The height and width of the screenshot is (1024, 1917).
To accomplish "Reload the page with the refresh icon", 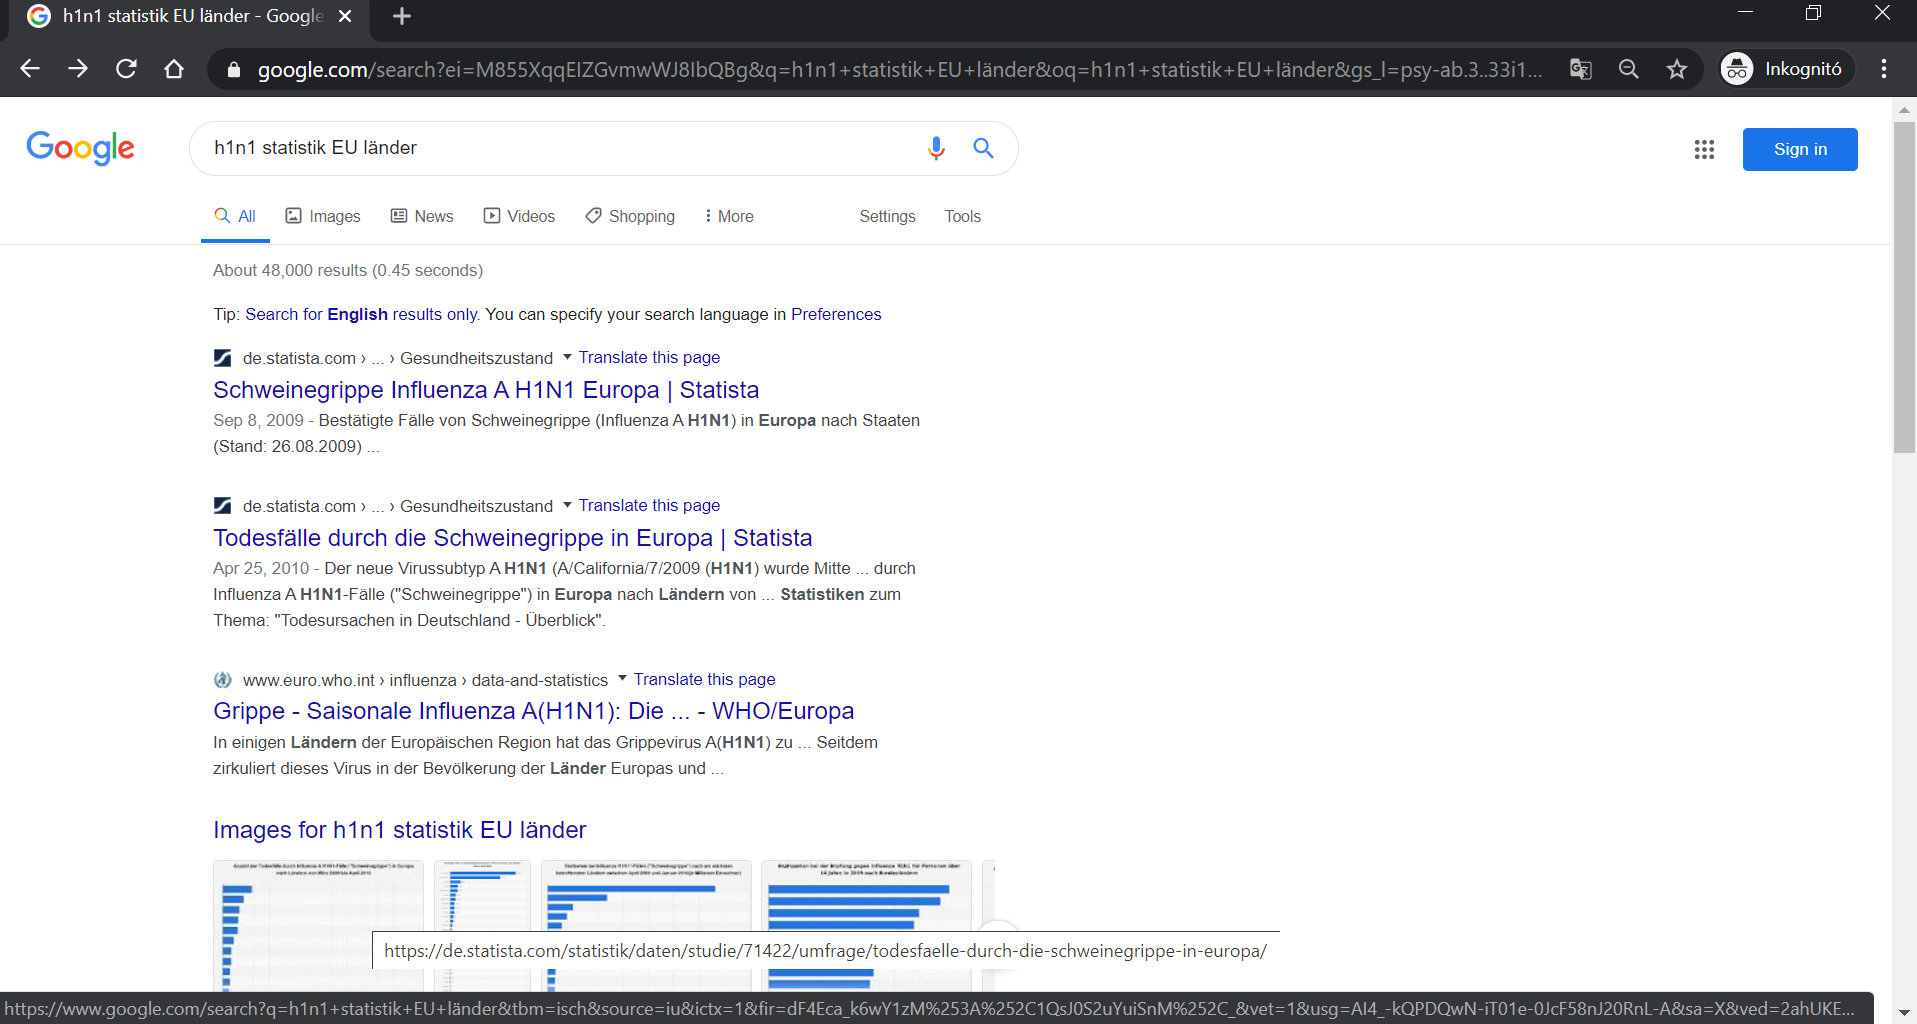I will 126,69.
